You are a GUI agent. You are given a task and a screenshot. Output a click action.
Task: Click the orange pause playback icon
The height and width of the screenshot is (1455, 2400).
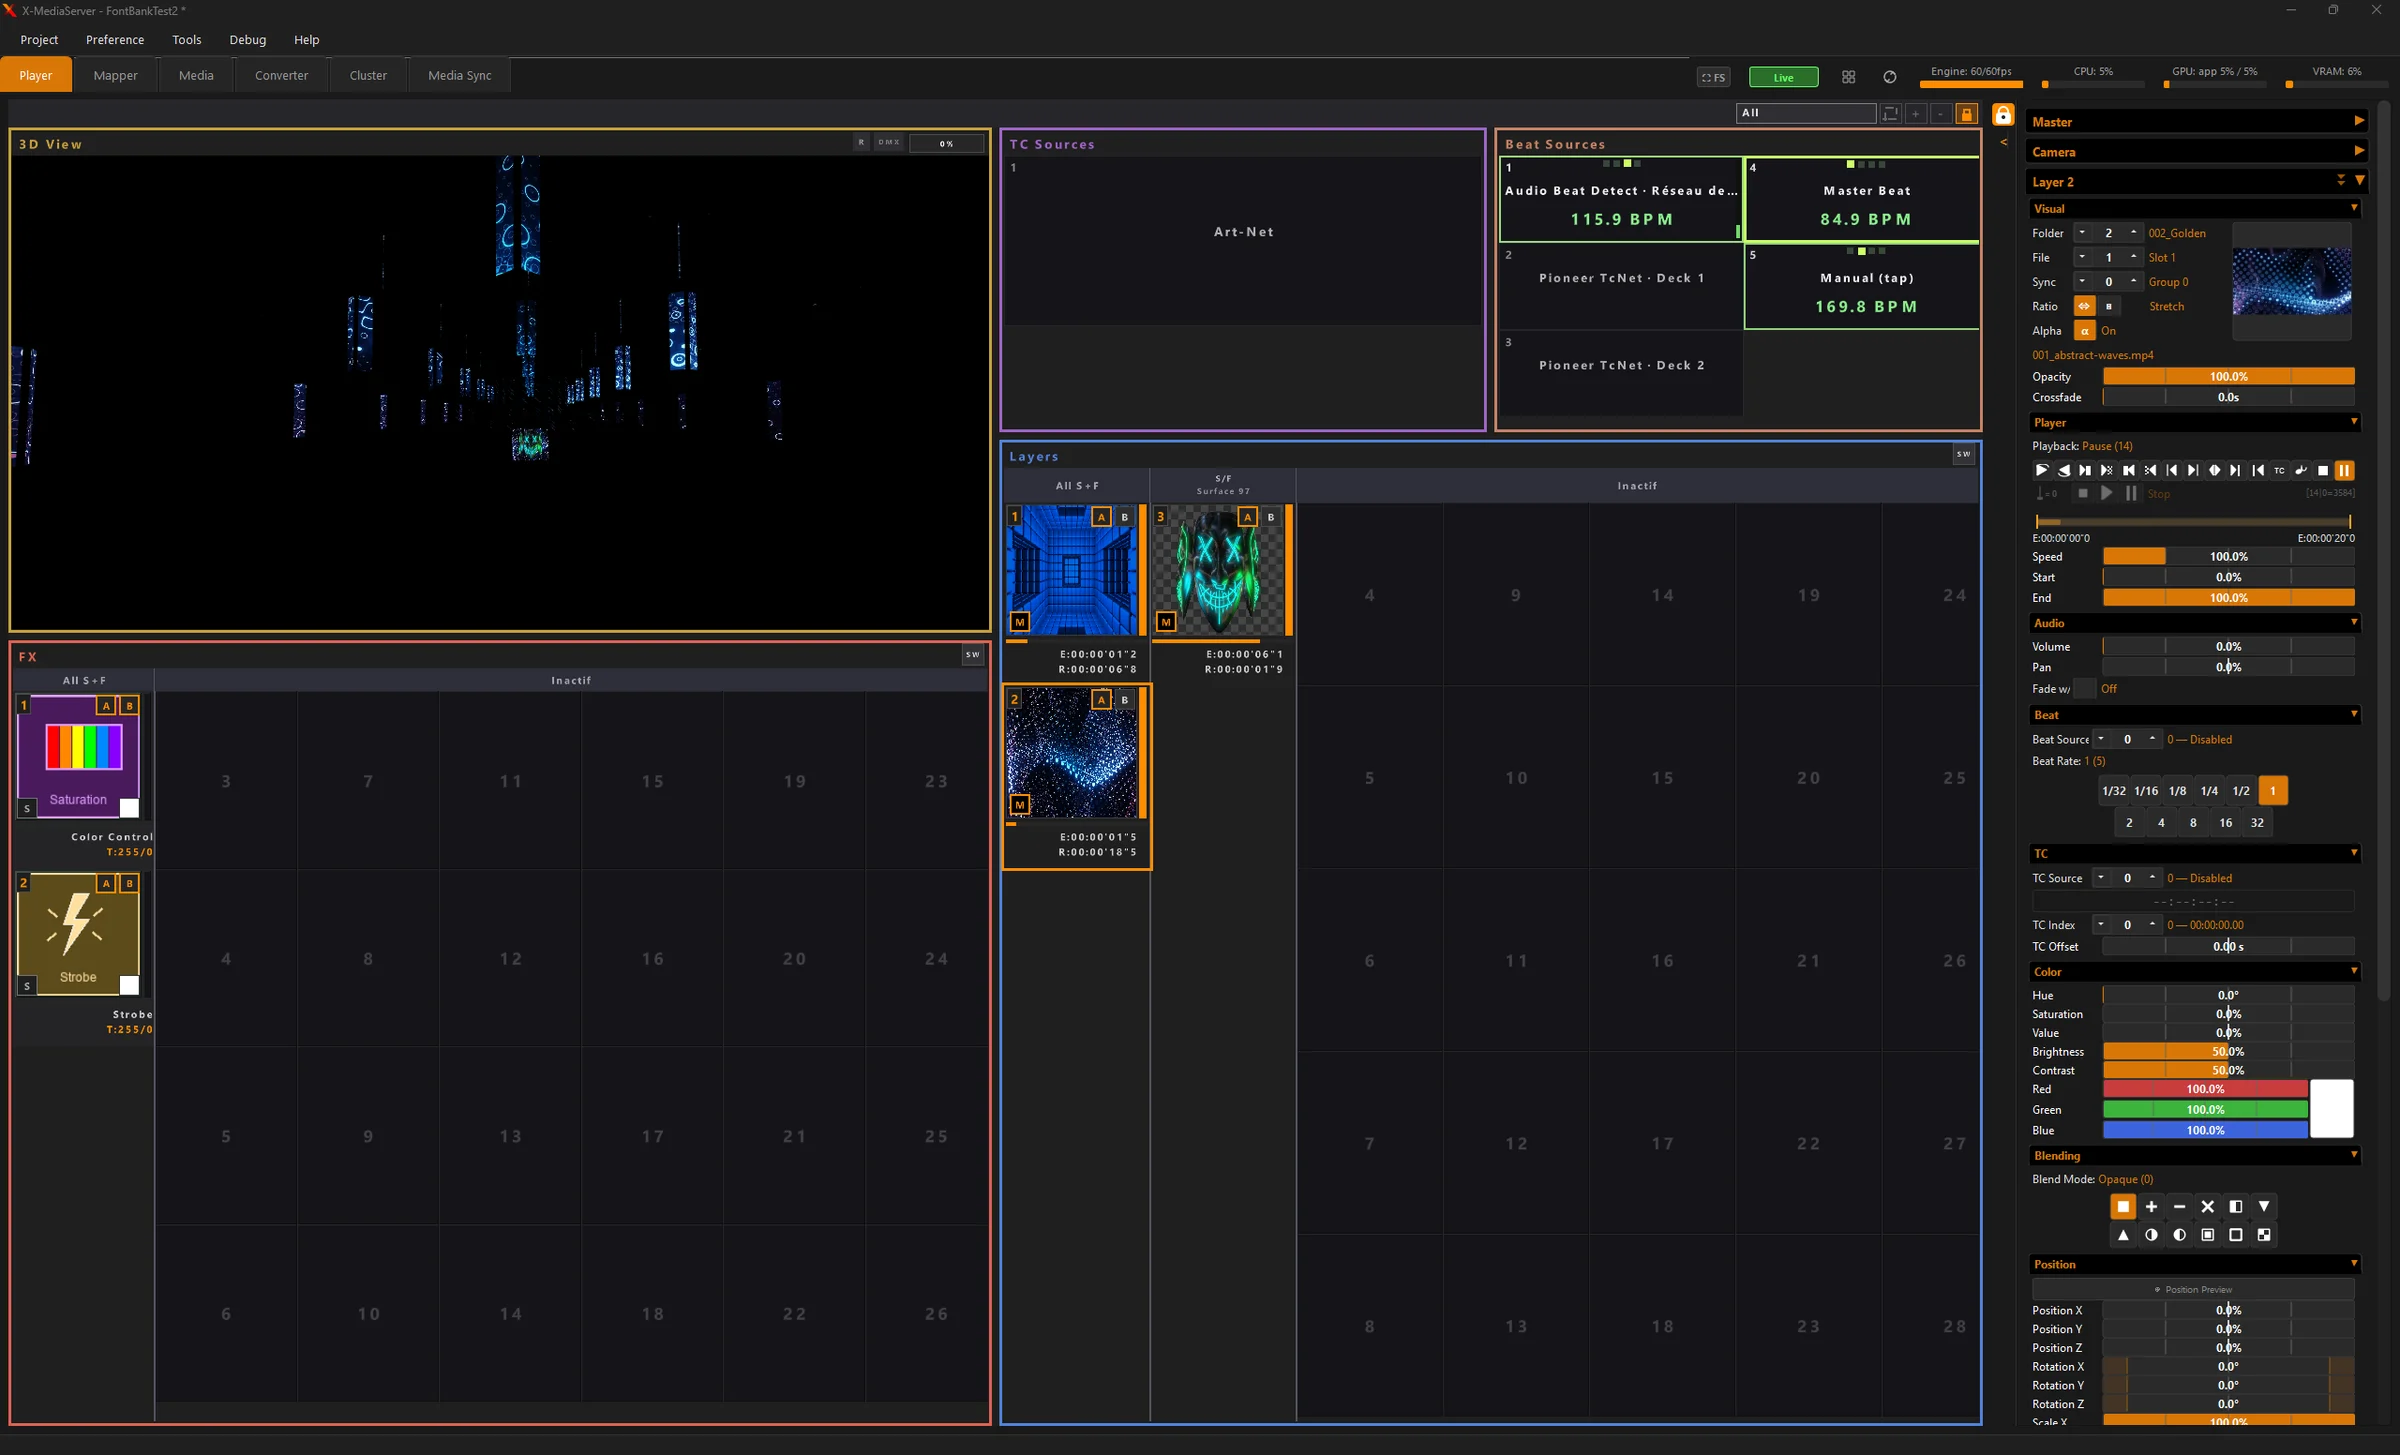2344,470
